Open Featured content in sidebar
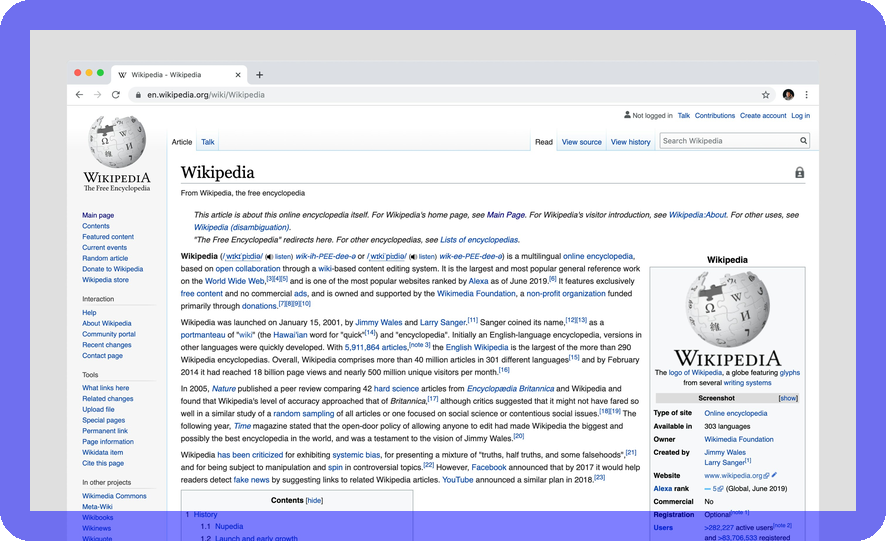This screenshot has height=541, width=886. coord(108,237)
